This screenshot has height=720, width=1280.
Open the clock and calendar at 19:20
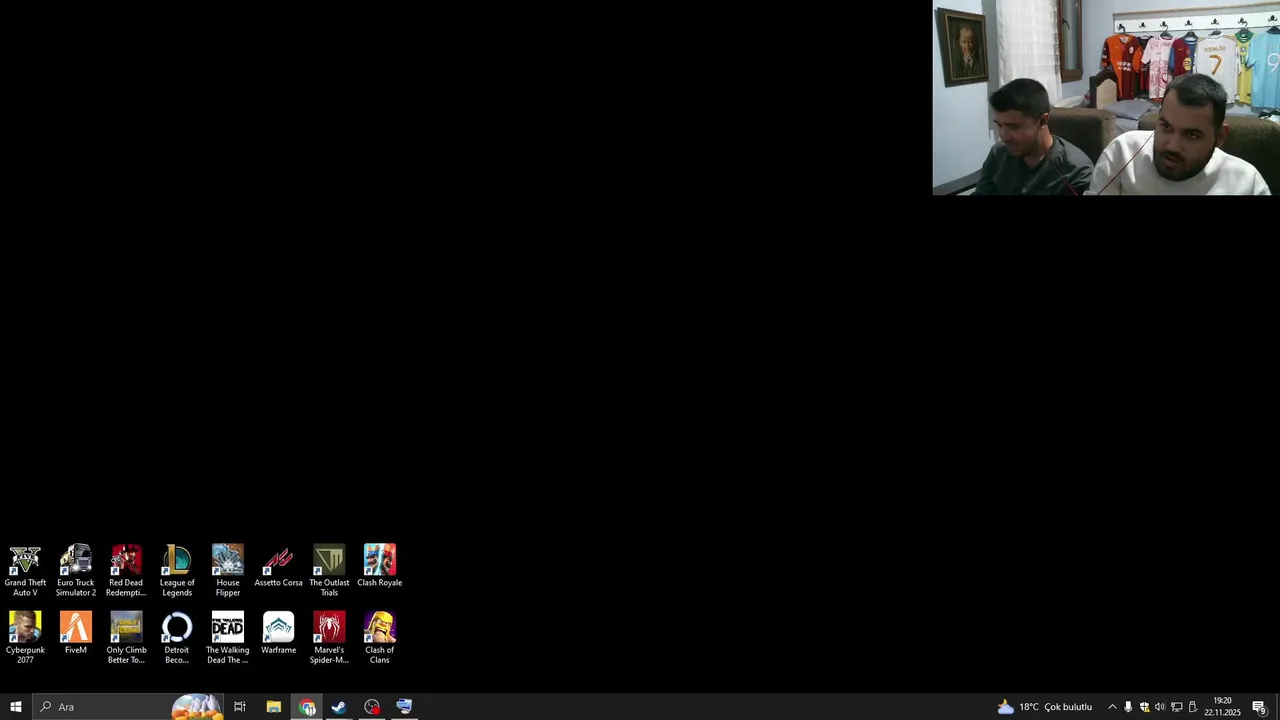tap(1222, 707)
